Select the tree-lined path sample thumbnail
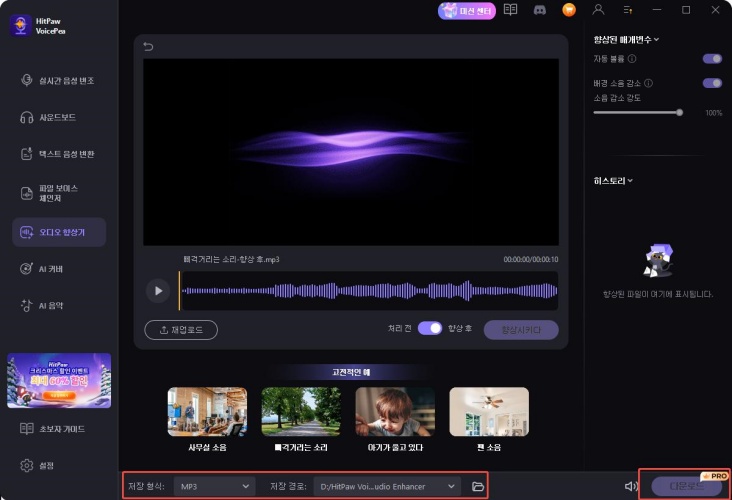This screenshot has height=500, width=732. pyautogui.click(x=301, y=411)
